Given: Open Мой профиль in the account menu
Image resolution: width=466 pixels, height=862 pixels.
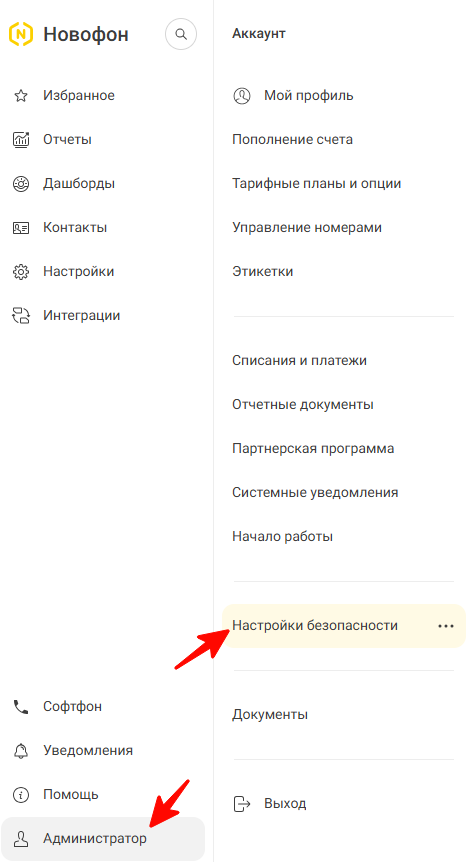Looking at the screenshot, I should coord(293,96).
